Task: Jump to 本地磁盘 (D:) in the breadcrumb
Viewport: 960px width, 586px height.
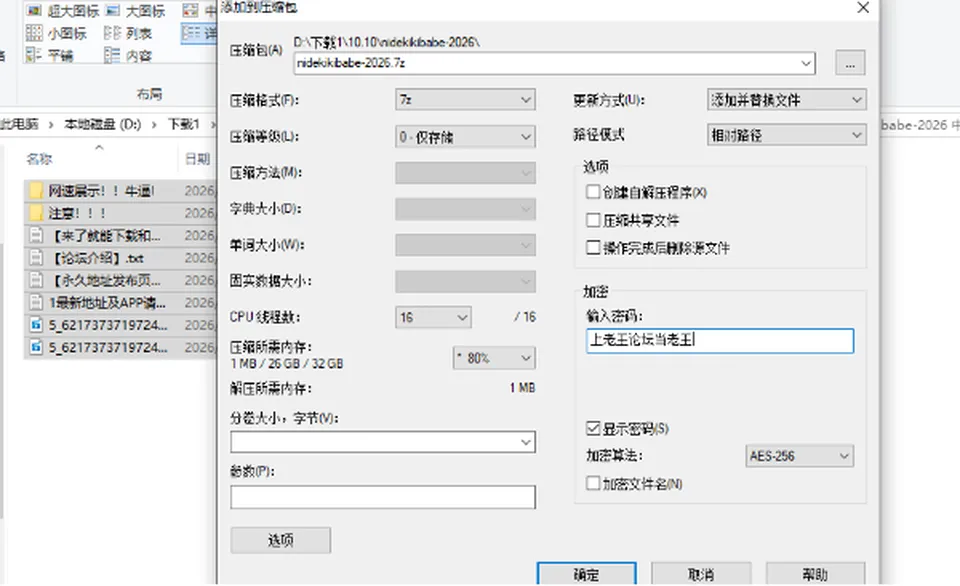Action: tap(103, 124)
